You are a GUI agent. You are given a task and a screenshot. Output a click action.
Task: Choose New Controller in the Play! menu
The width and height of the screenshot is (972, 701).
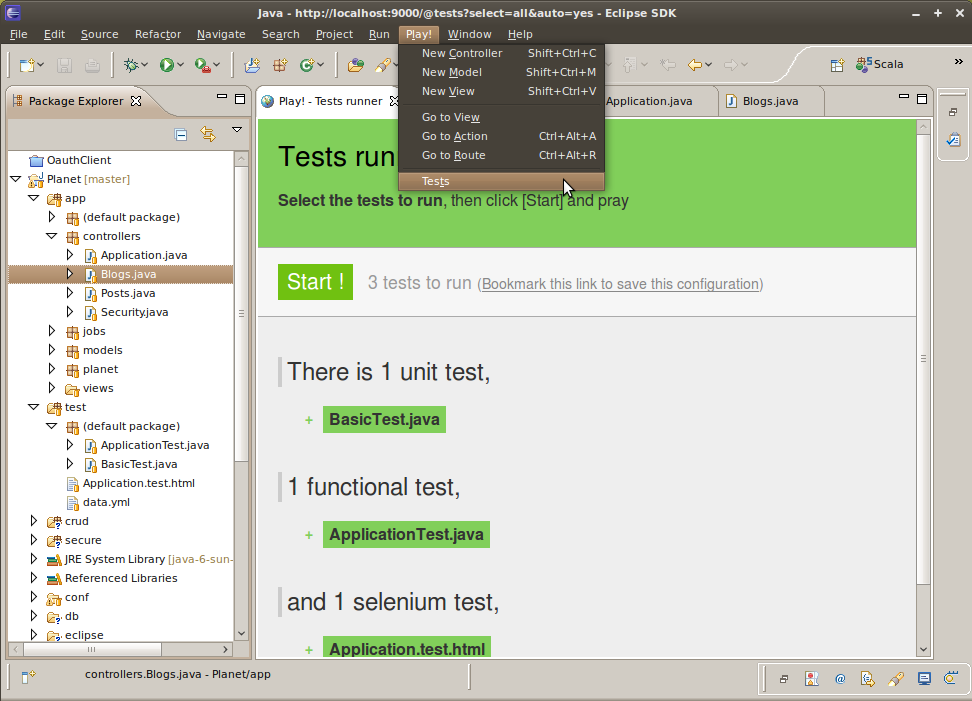[461, 53]
